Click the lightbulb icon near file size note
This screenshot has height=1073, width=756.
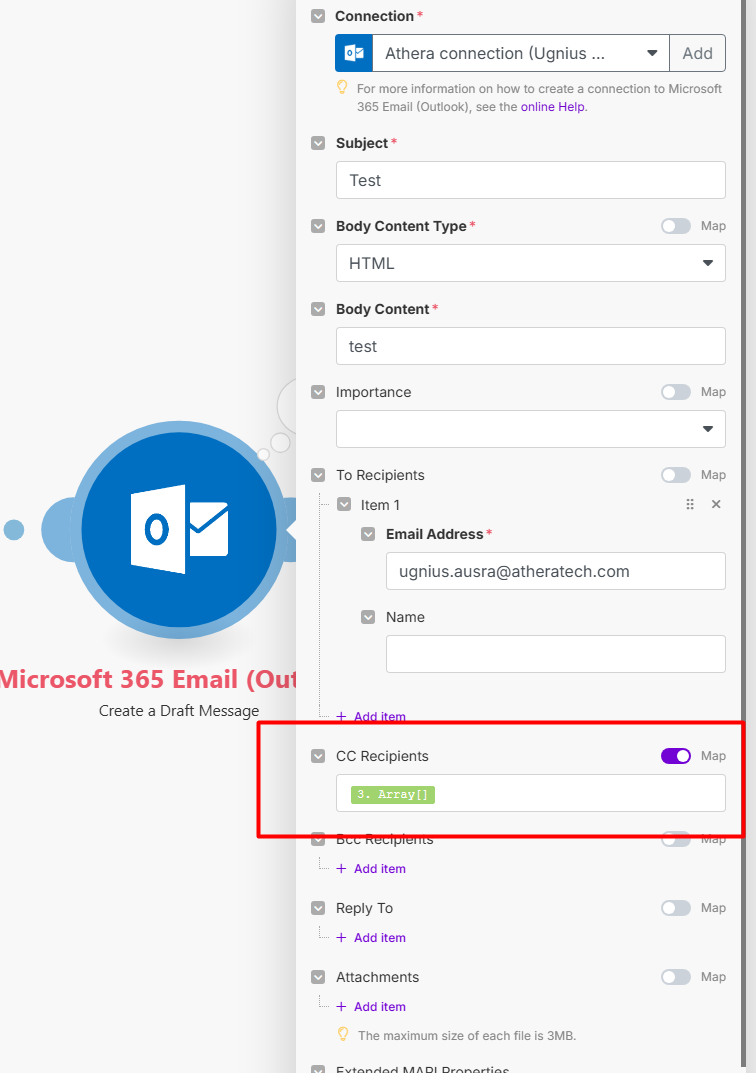[x=343, y=1034]
